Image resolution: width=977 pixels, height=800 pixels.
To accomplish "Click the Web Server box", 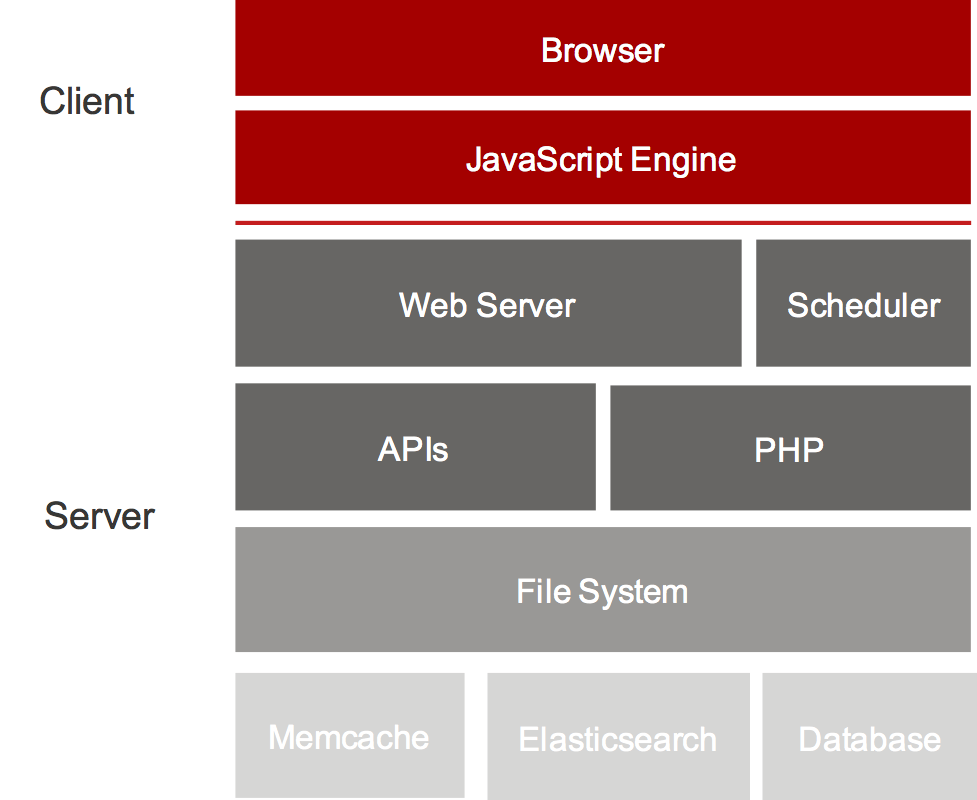I will click(488, 303).
